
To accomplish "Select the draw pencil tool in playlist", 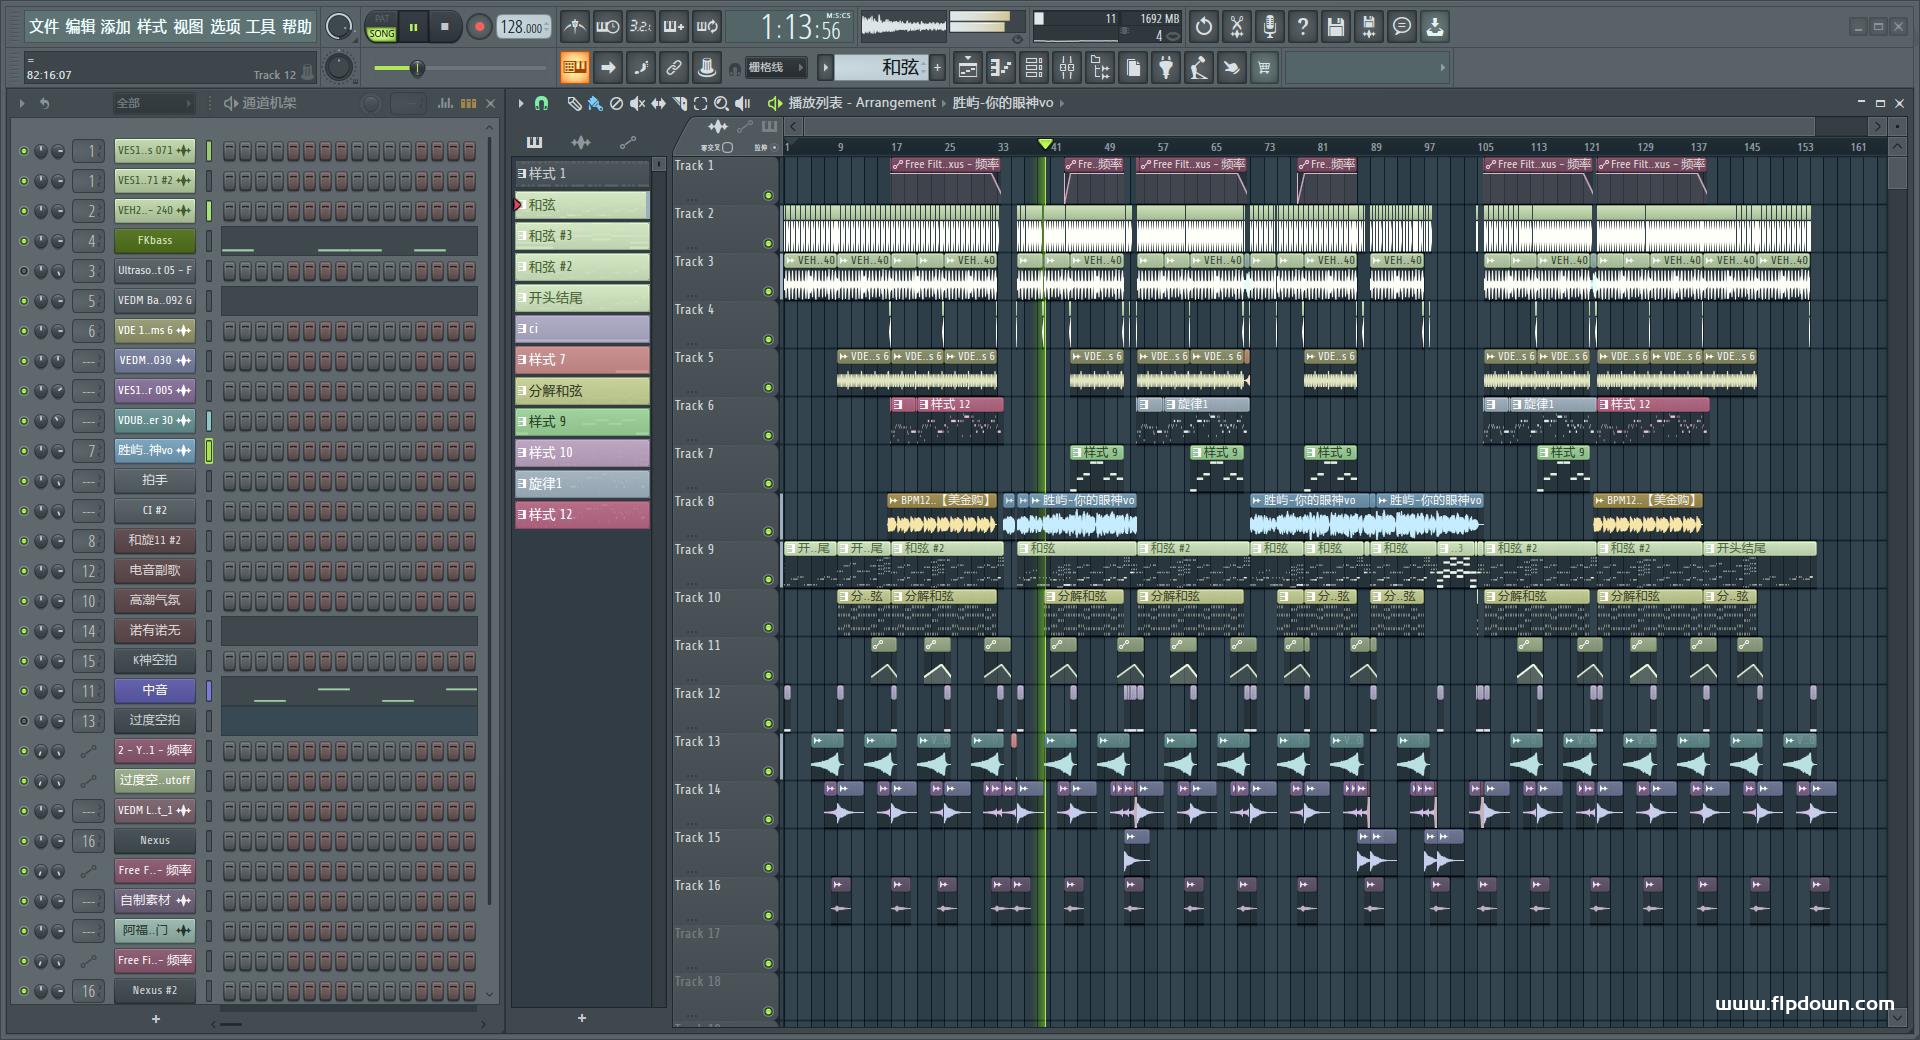I will pos(574,103).
